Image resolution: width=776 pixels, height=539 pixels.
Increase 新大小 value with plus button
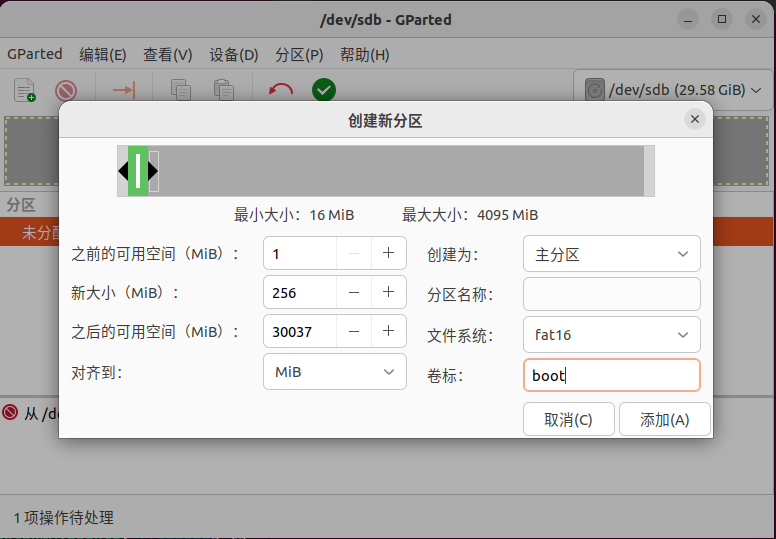[388, 293]
